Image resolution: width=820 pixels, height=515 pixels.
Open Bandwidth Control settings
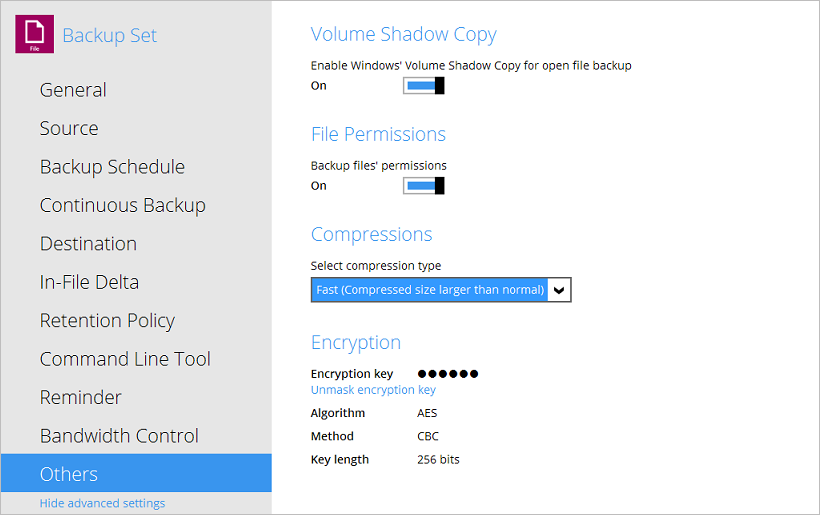[119, 436]
